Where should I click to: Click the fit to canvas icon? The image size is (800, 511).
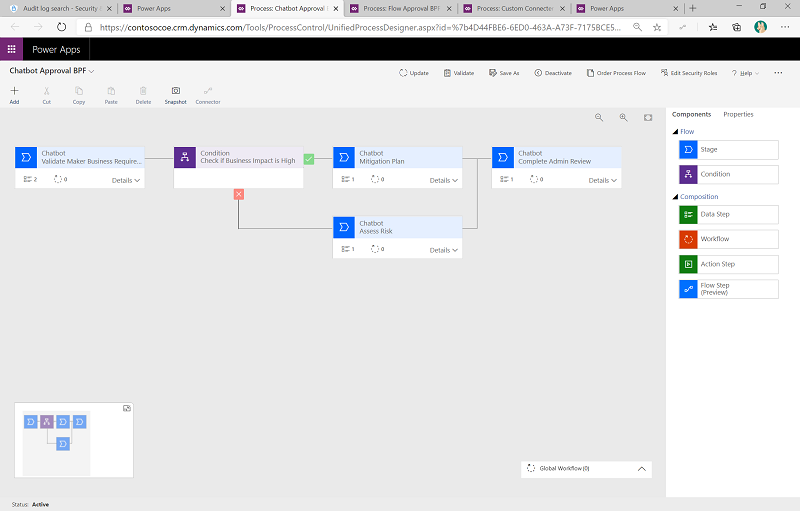coord(648,117)
